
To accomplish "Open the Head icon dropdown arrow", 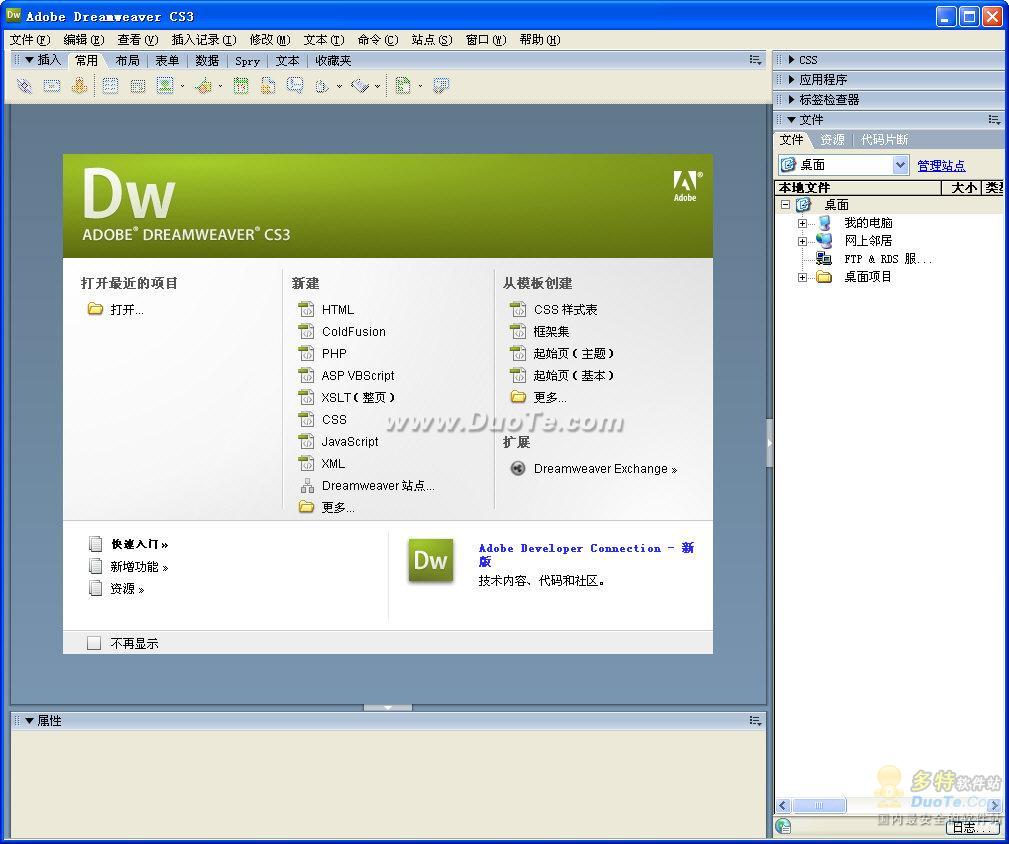I will pyautogui.click(x=339, y=86).
